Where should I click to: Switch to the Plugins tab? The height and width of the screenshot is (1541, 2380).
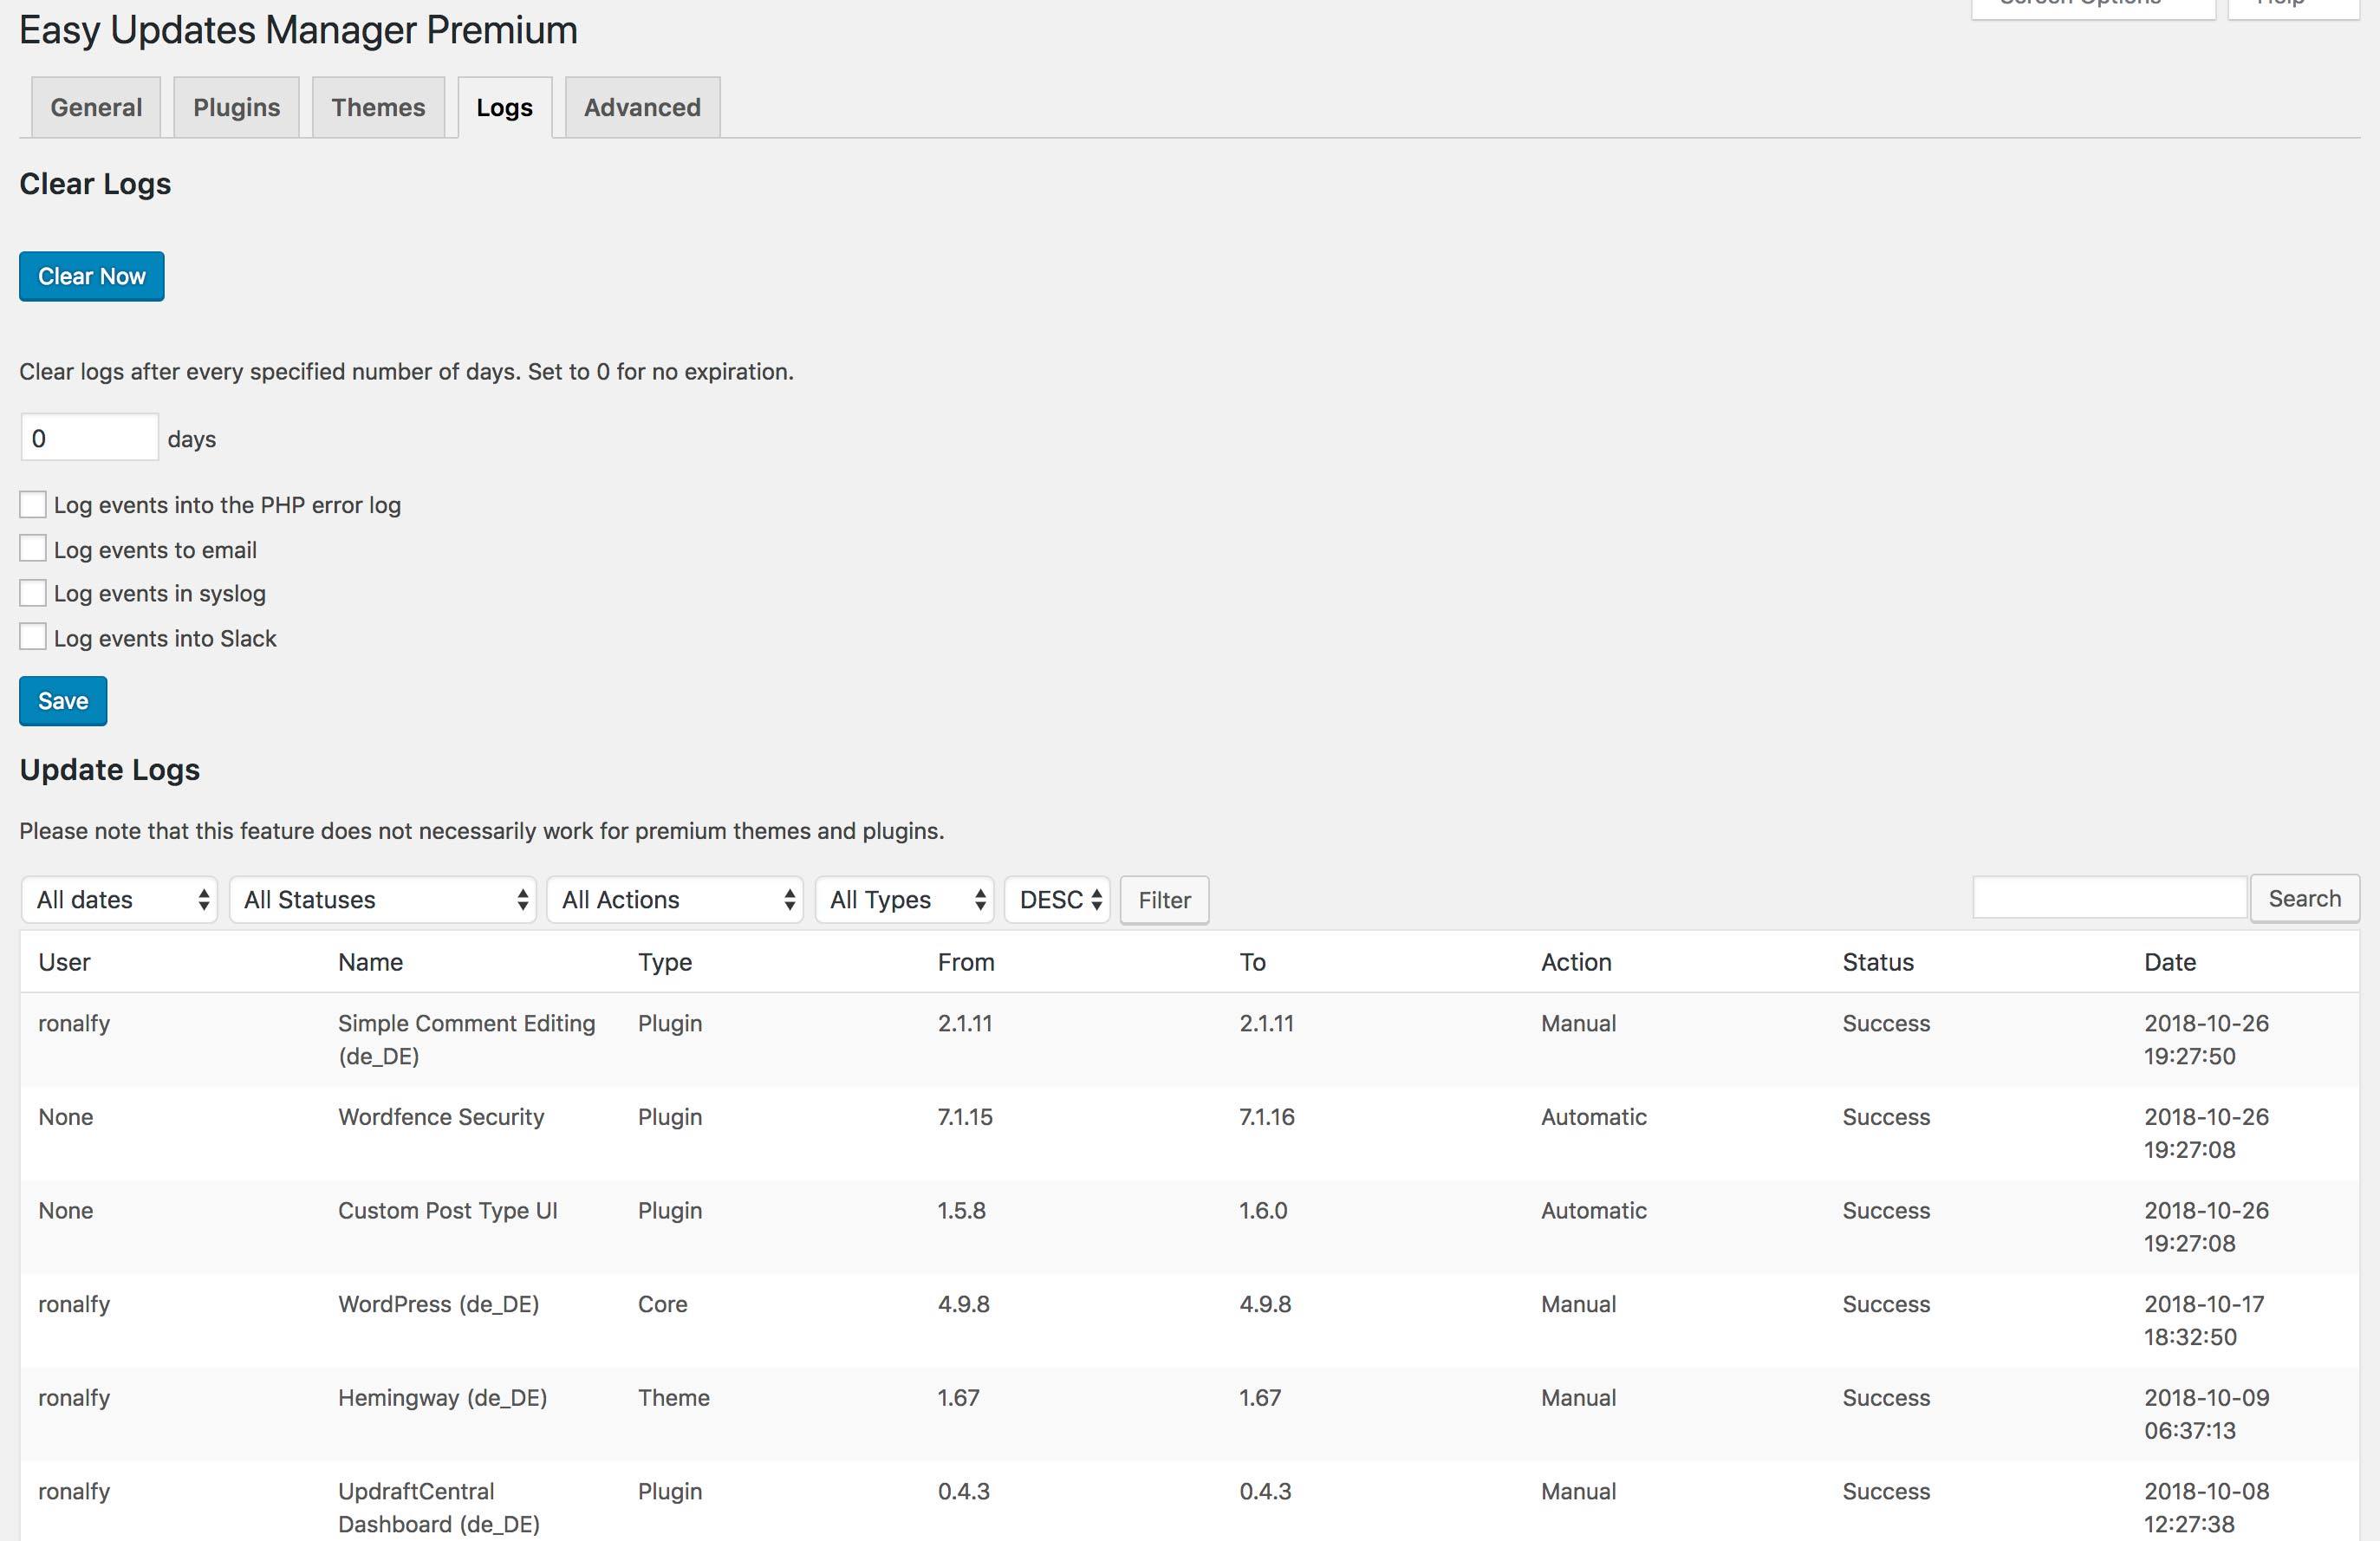pyautogui.click(x=236, y=107)
